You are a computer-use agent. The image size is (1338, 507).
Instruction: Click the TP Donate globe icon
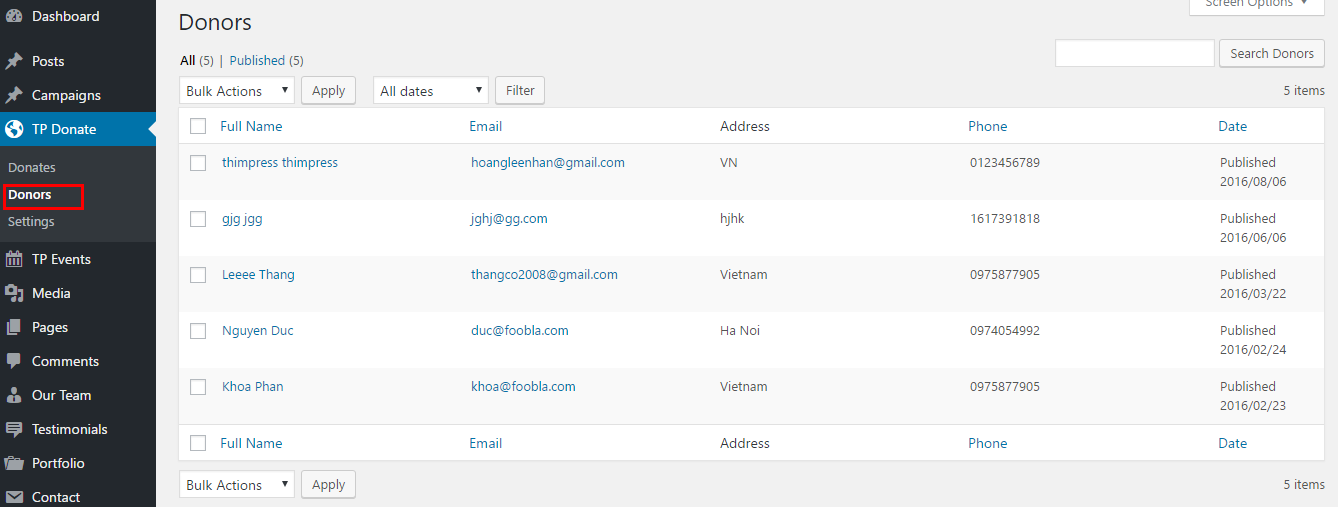pos(14,129)
